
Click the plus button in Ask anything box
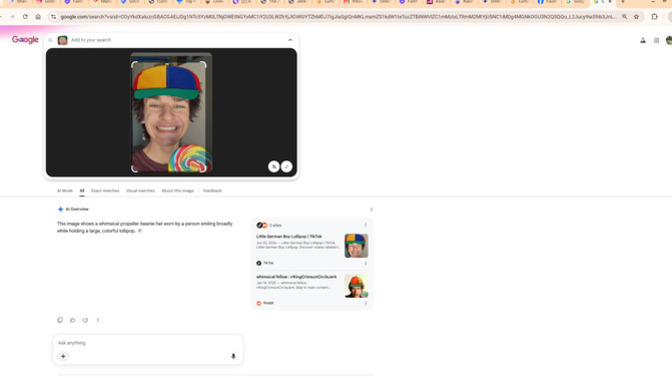[63, 356]
